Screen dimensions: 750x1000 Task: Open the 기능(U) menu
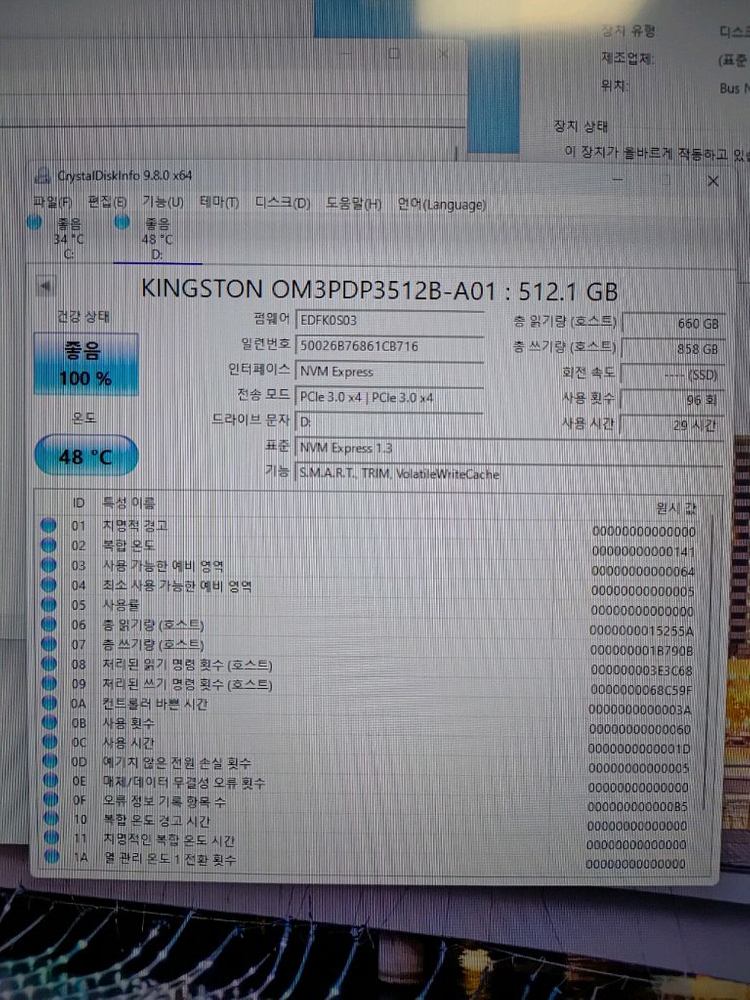coord(162,202)
